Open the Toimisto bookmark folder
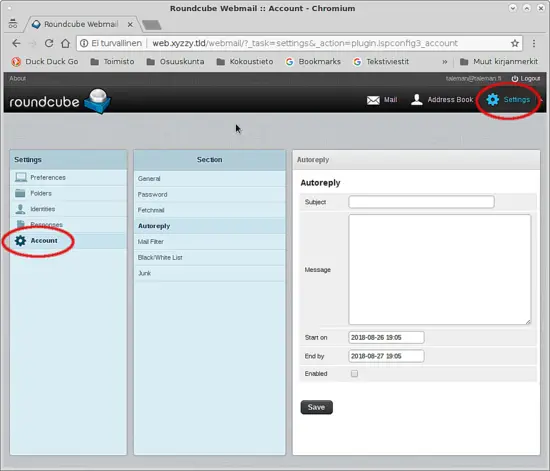The image size is (550, 471). click(x=112, y=62)
